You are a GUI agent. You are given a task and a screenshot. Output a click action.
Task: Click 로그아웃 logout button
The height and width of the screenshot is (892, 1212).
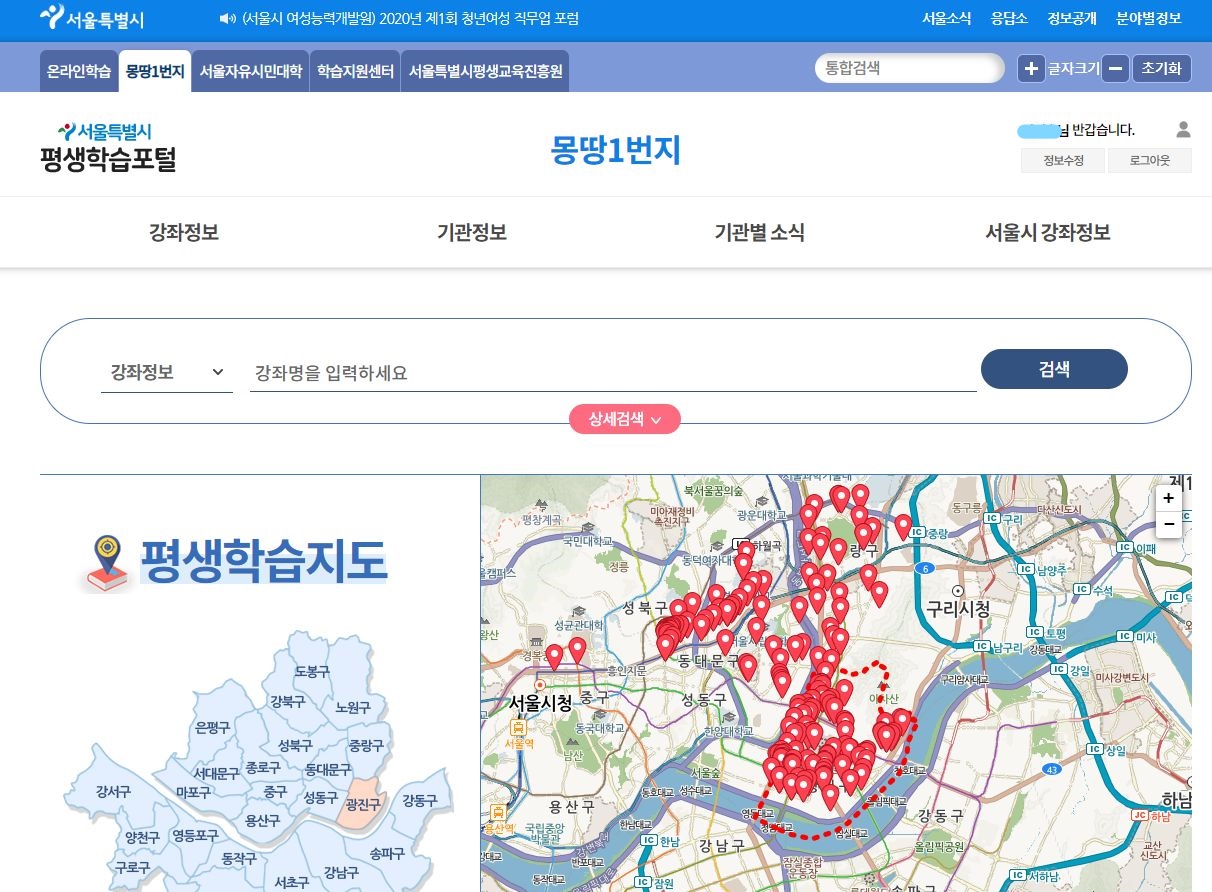pos(1149,161)
